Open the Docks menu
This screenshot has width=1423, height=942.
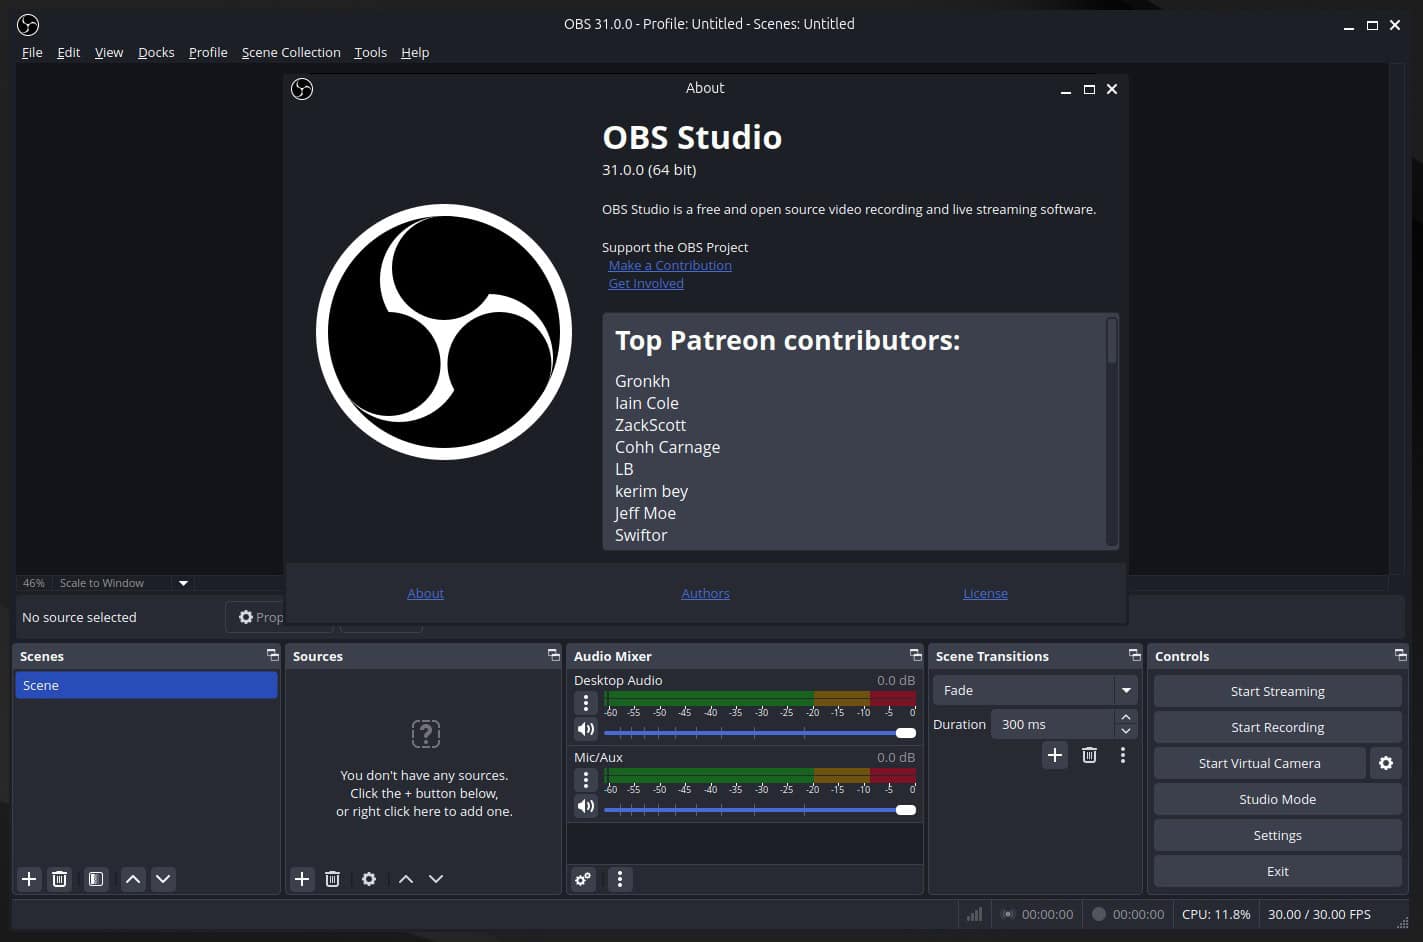coord(156,52)
